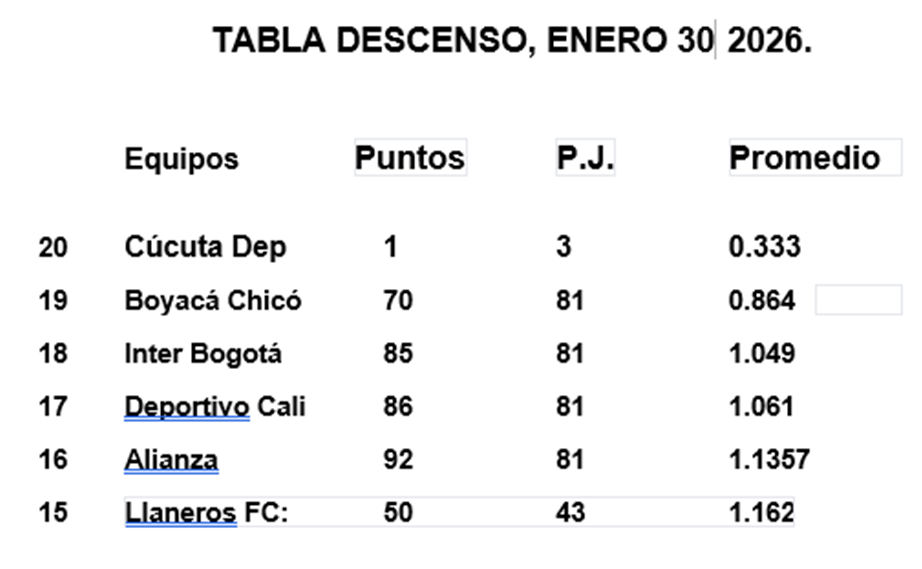Click the underlined team name Alianza
Viewport: 922px width, 569px height.
tap(171, 460)
